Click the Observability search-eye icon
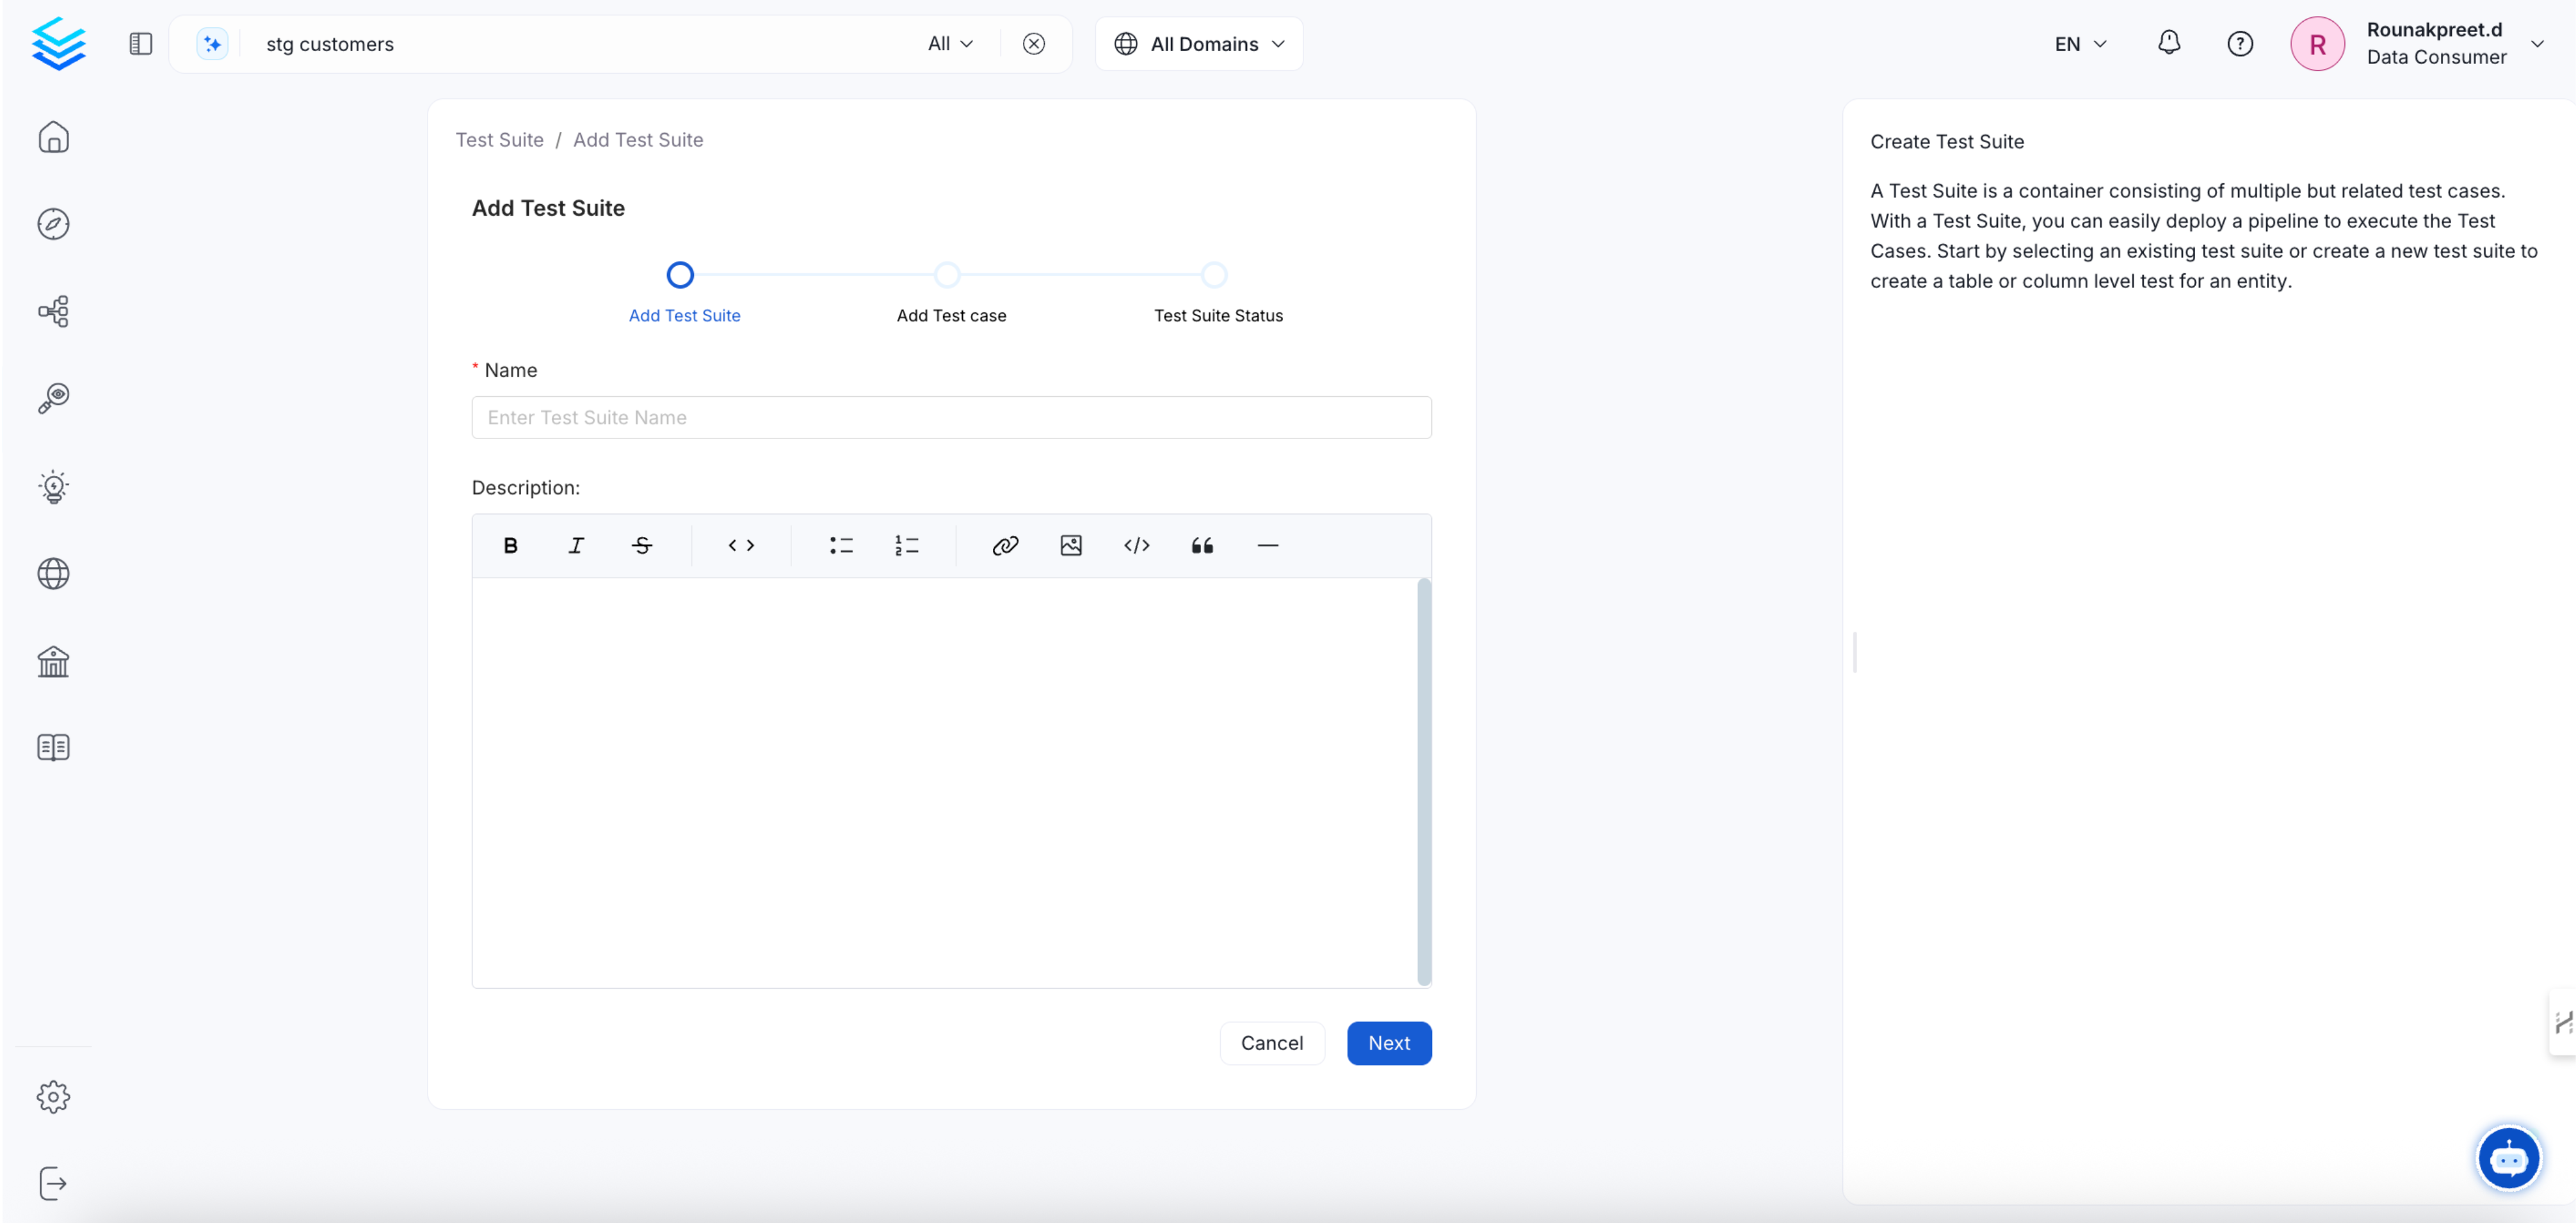This screenshot has height=1223, width=2576. point(53,397)
